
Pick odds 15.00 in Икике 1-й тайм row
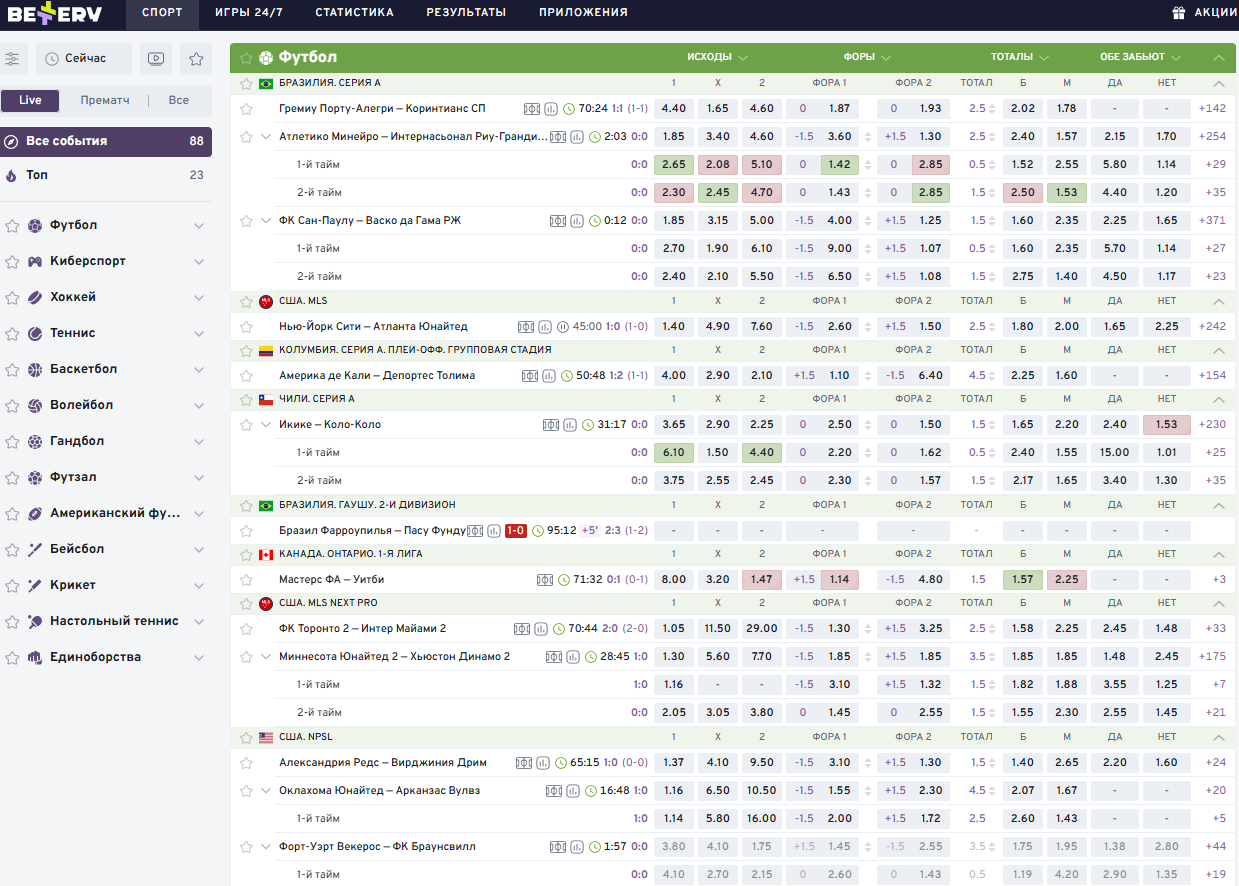pos(1115,452)
